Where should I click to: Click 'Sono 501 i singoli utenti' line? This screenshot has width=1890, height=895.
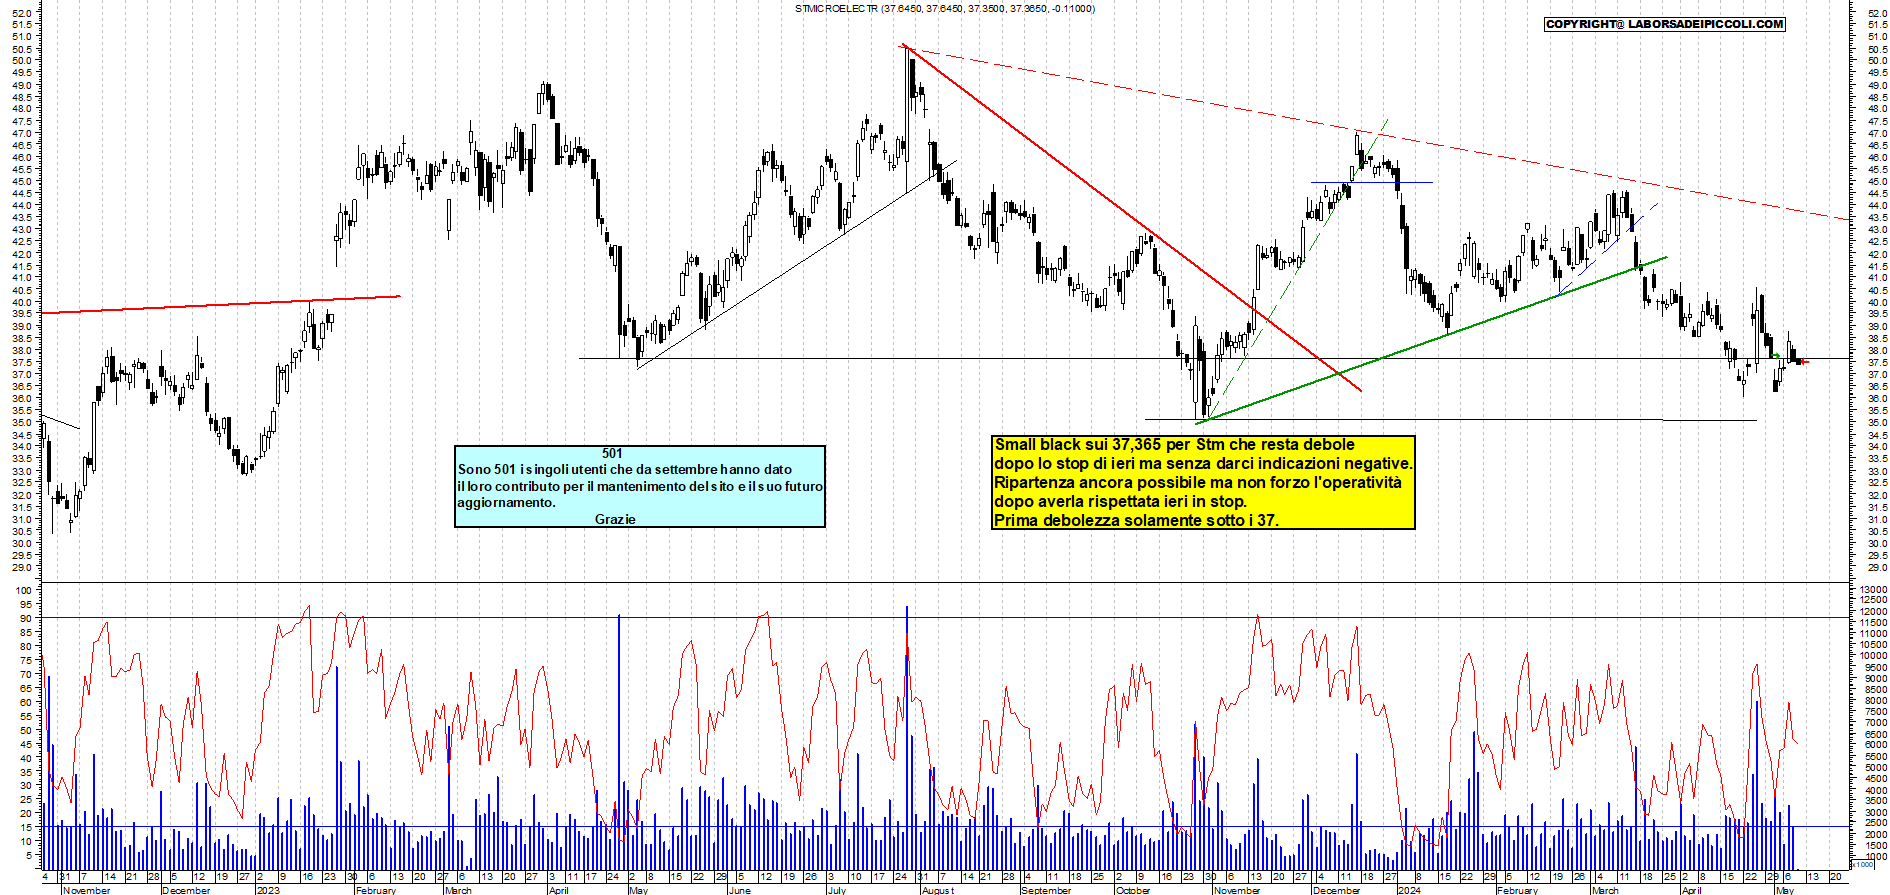click(625, 469)
